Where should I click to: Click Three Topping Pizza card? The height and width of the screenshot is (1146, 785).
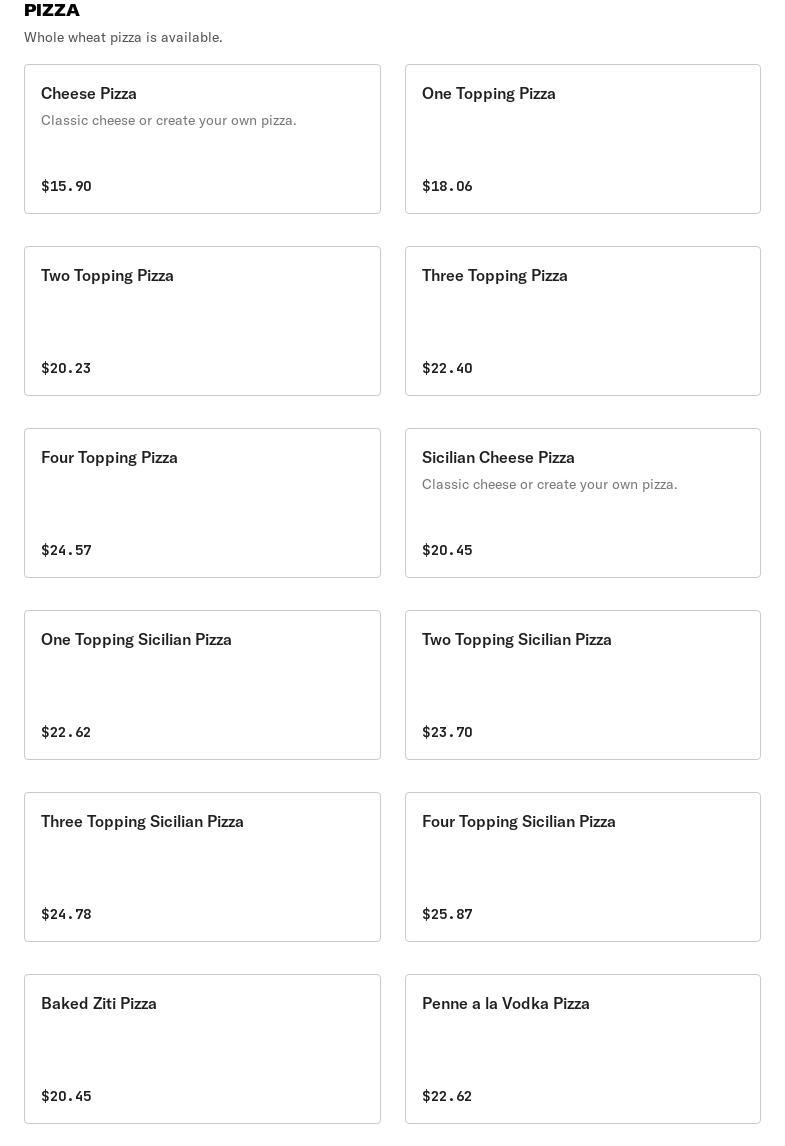[582, 321]
